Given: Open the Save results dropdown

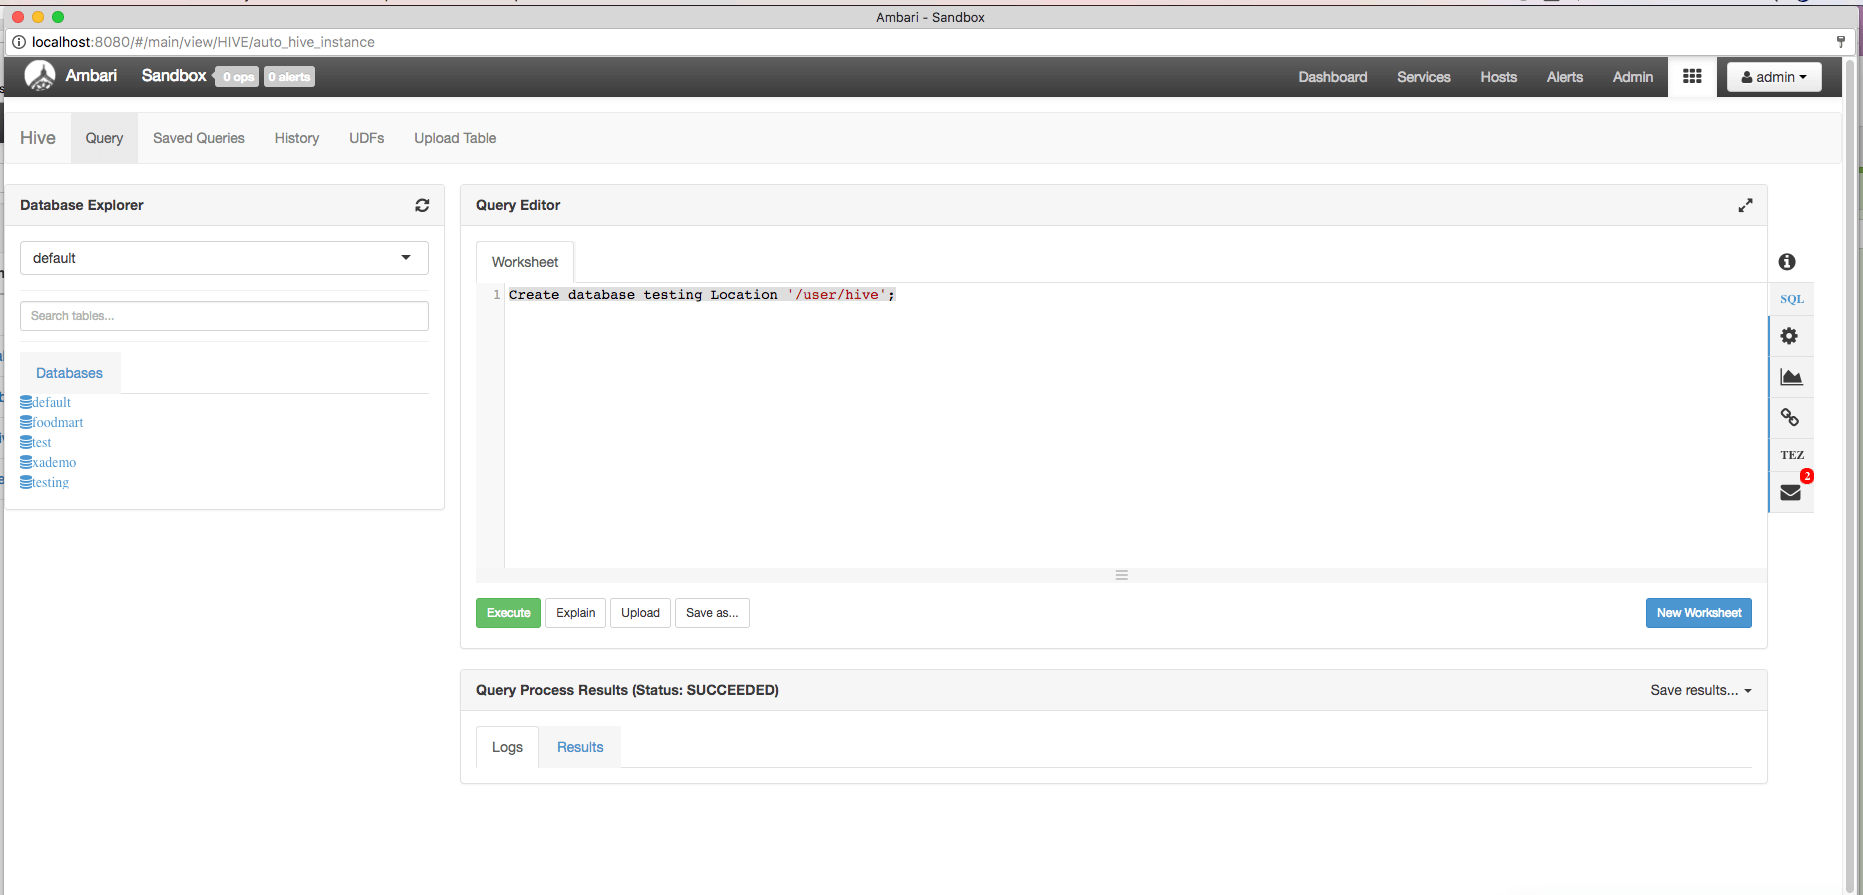Looking at the screenshot, I should coord(1700,690).
